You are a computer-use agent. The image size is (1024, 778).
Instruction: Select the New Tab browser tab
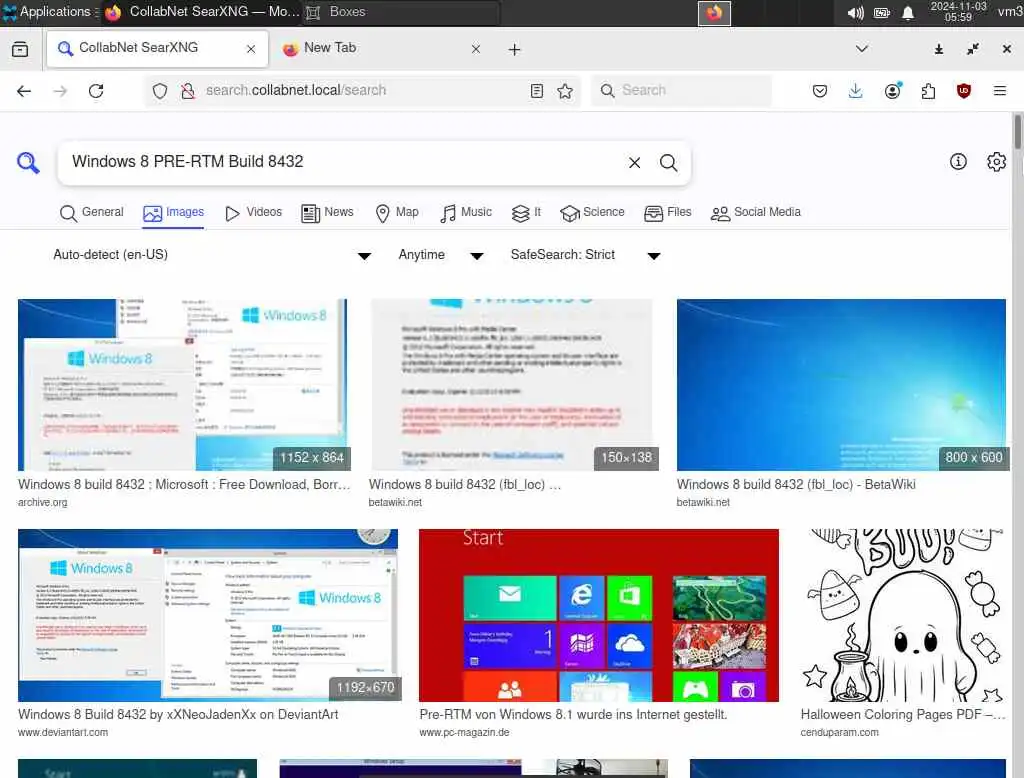tap(382, 49)
